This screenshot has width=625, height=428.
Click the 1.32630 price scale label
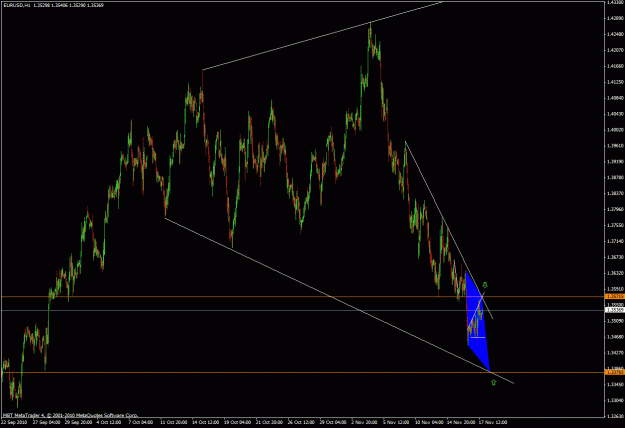coord(615,416)
